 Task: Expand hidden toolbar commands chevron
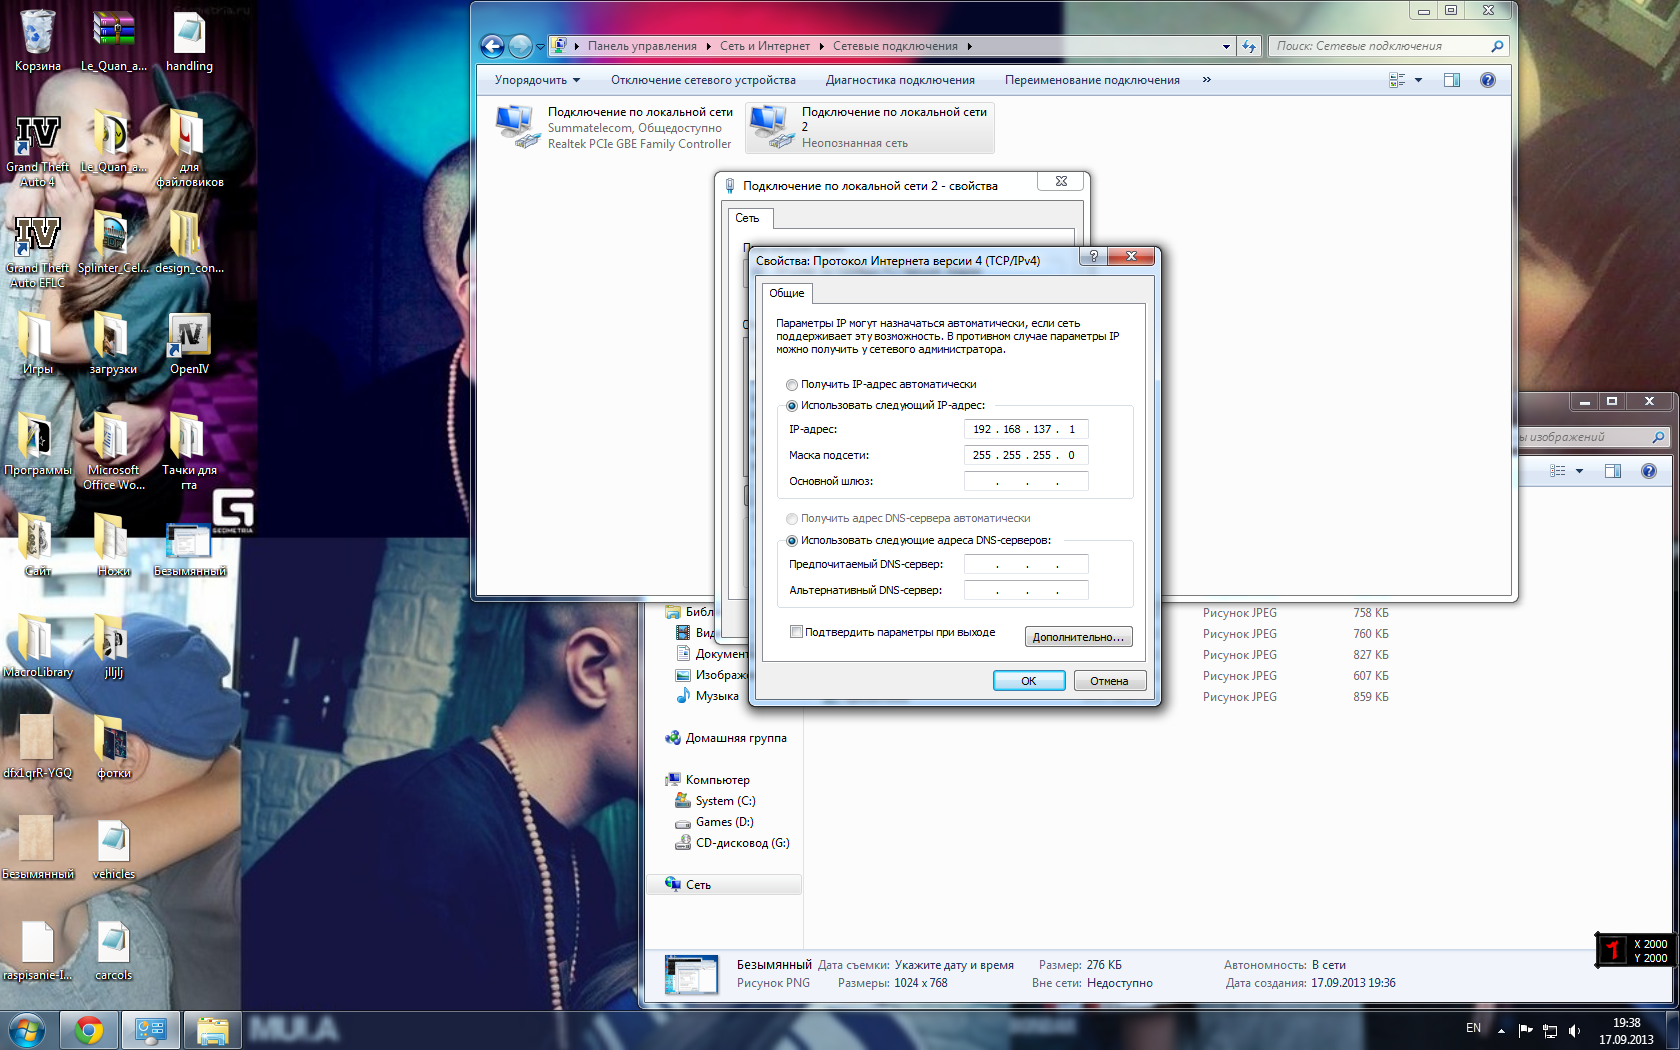click(x=1207, y=80)
